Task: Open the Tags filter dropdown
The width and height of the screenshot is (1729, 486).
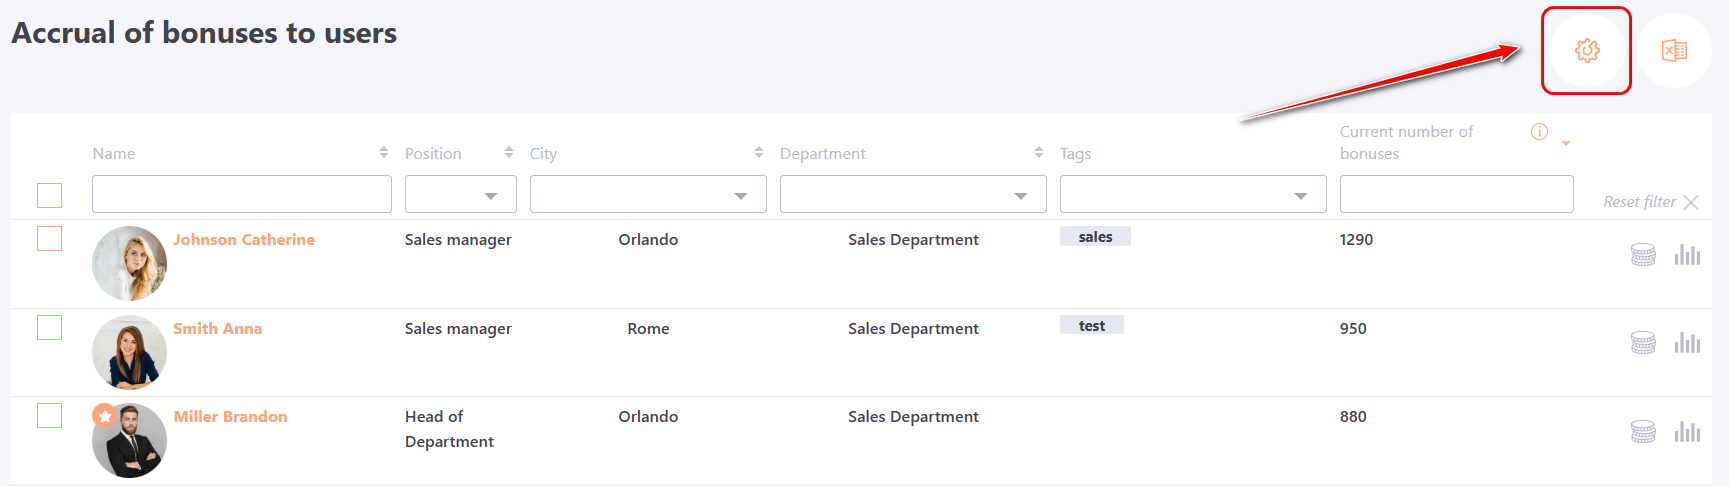Action: (x=1193, y=195)
